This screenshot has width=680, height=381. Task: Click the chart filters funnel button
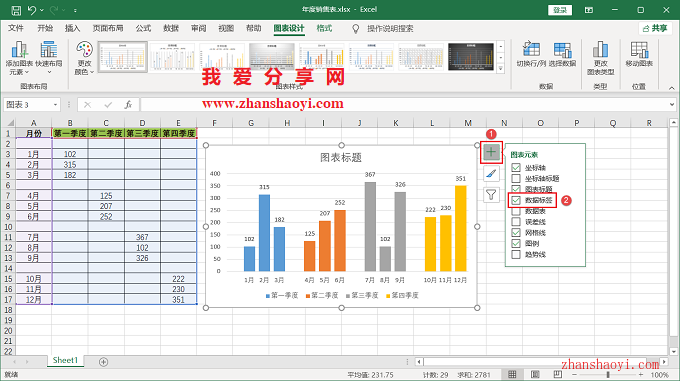point(491,195)
